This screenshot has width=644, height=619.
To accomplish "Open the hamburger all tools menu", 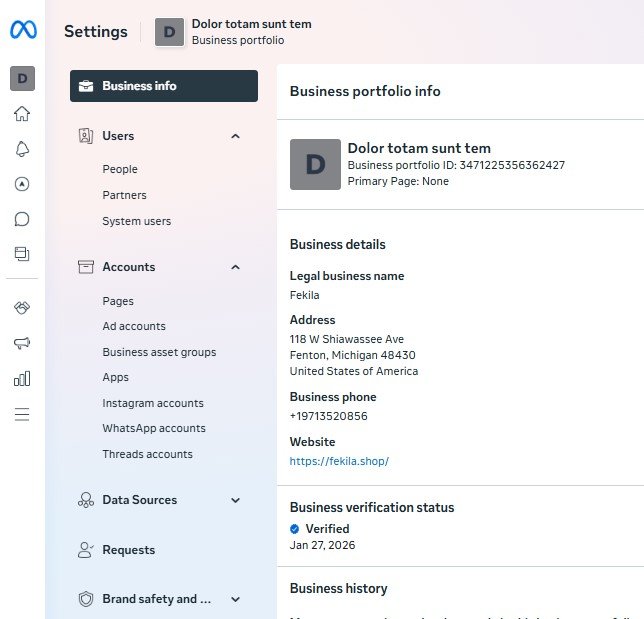I will (22, 414).
